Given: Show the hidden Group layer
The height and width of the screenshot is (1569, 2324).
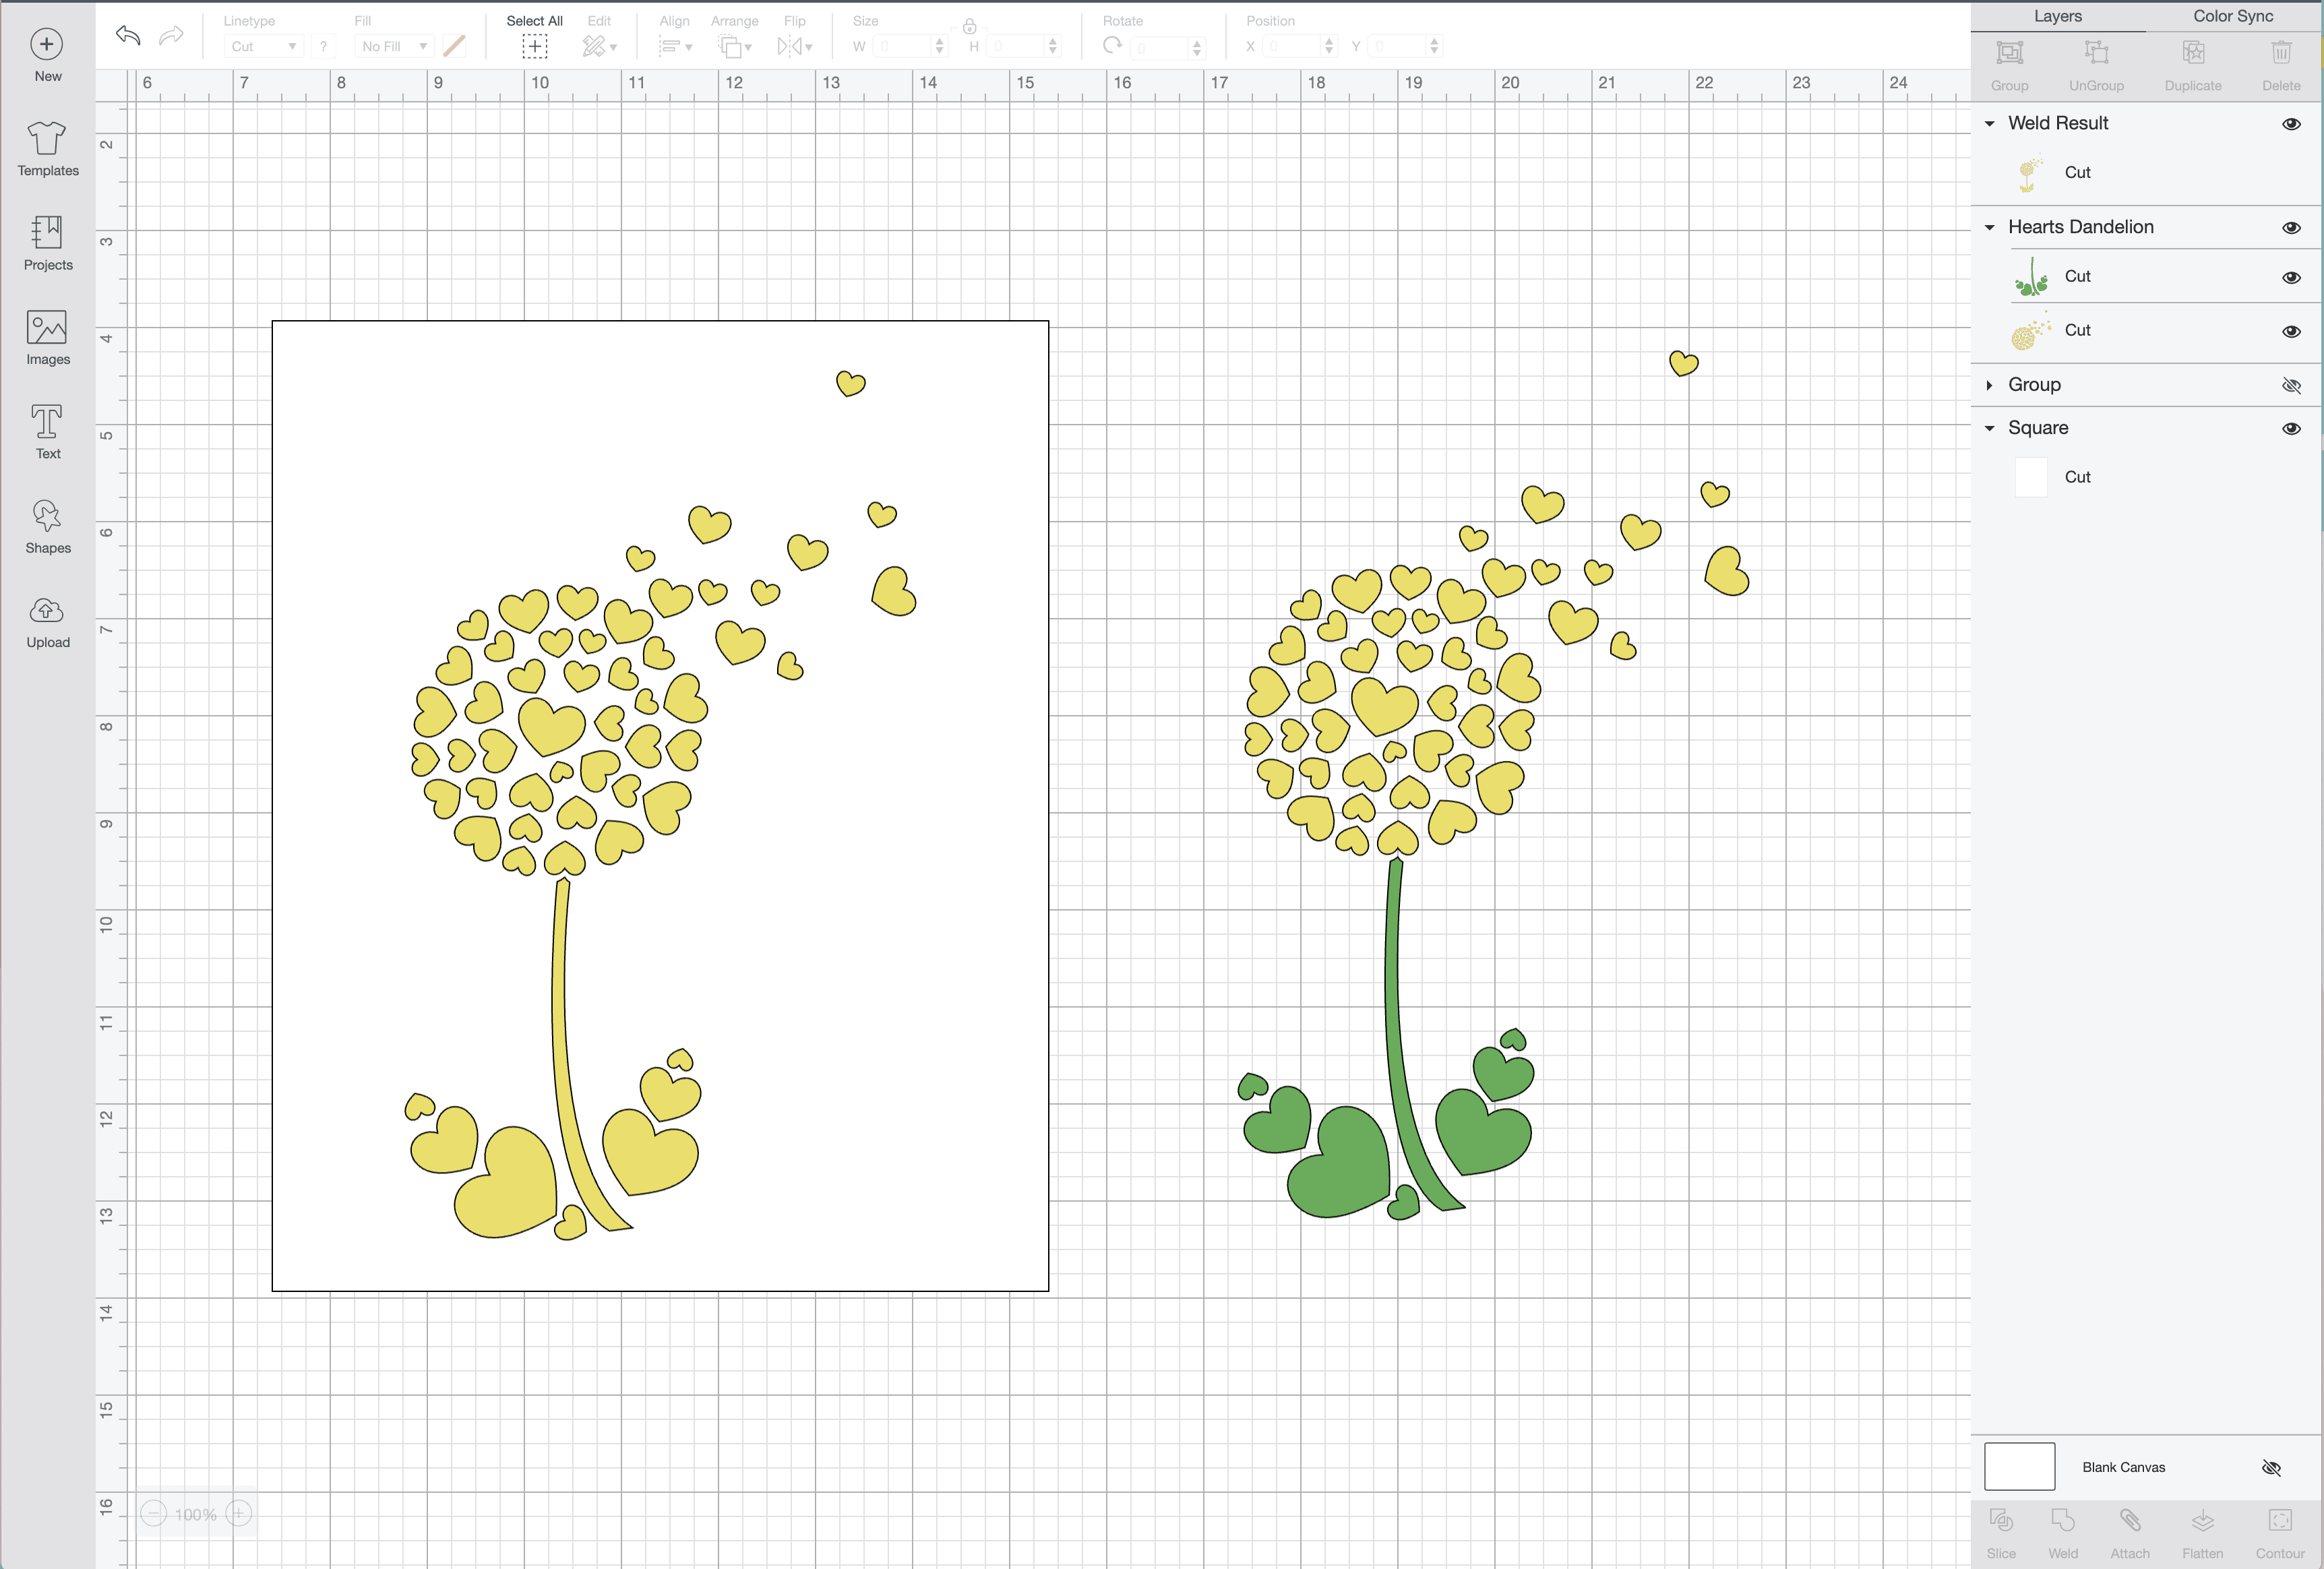Looking at the screenshot, I should [x=2291, y=385].
